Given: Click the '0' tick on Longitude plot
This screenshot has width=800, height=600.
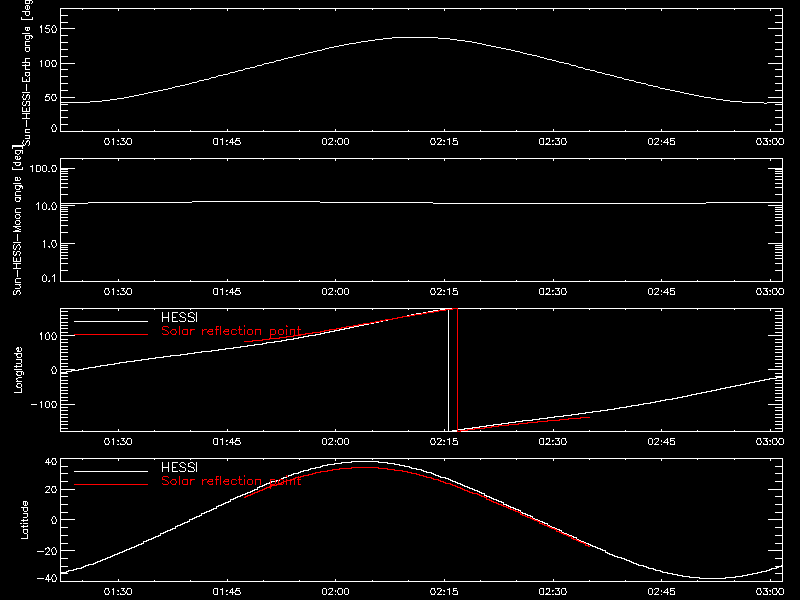Looking at the screenshot, I should (x=54, y=370).
